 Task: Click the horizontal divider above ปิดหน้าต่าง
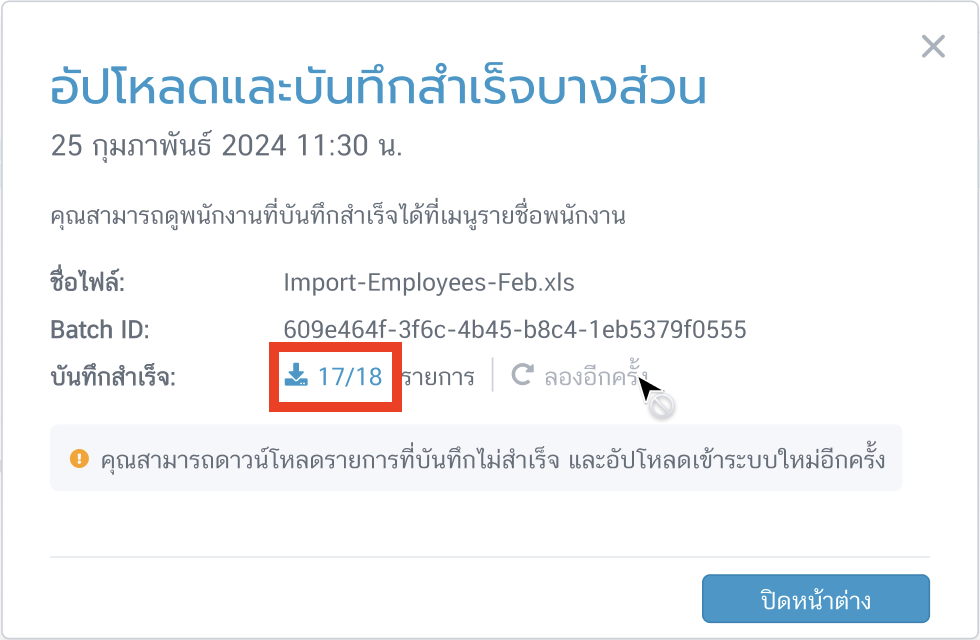point(489,556)
